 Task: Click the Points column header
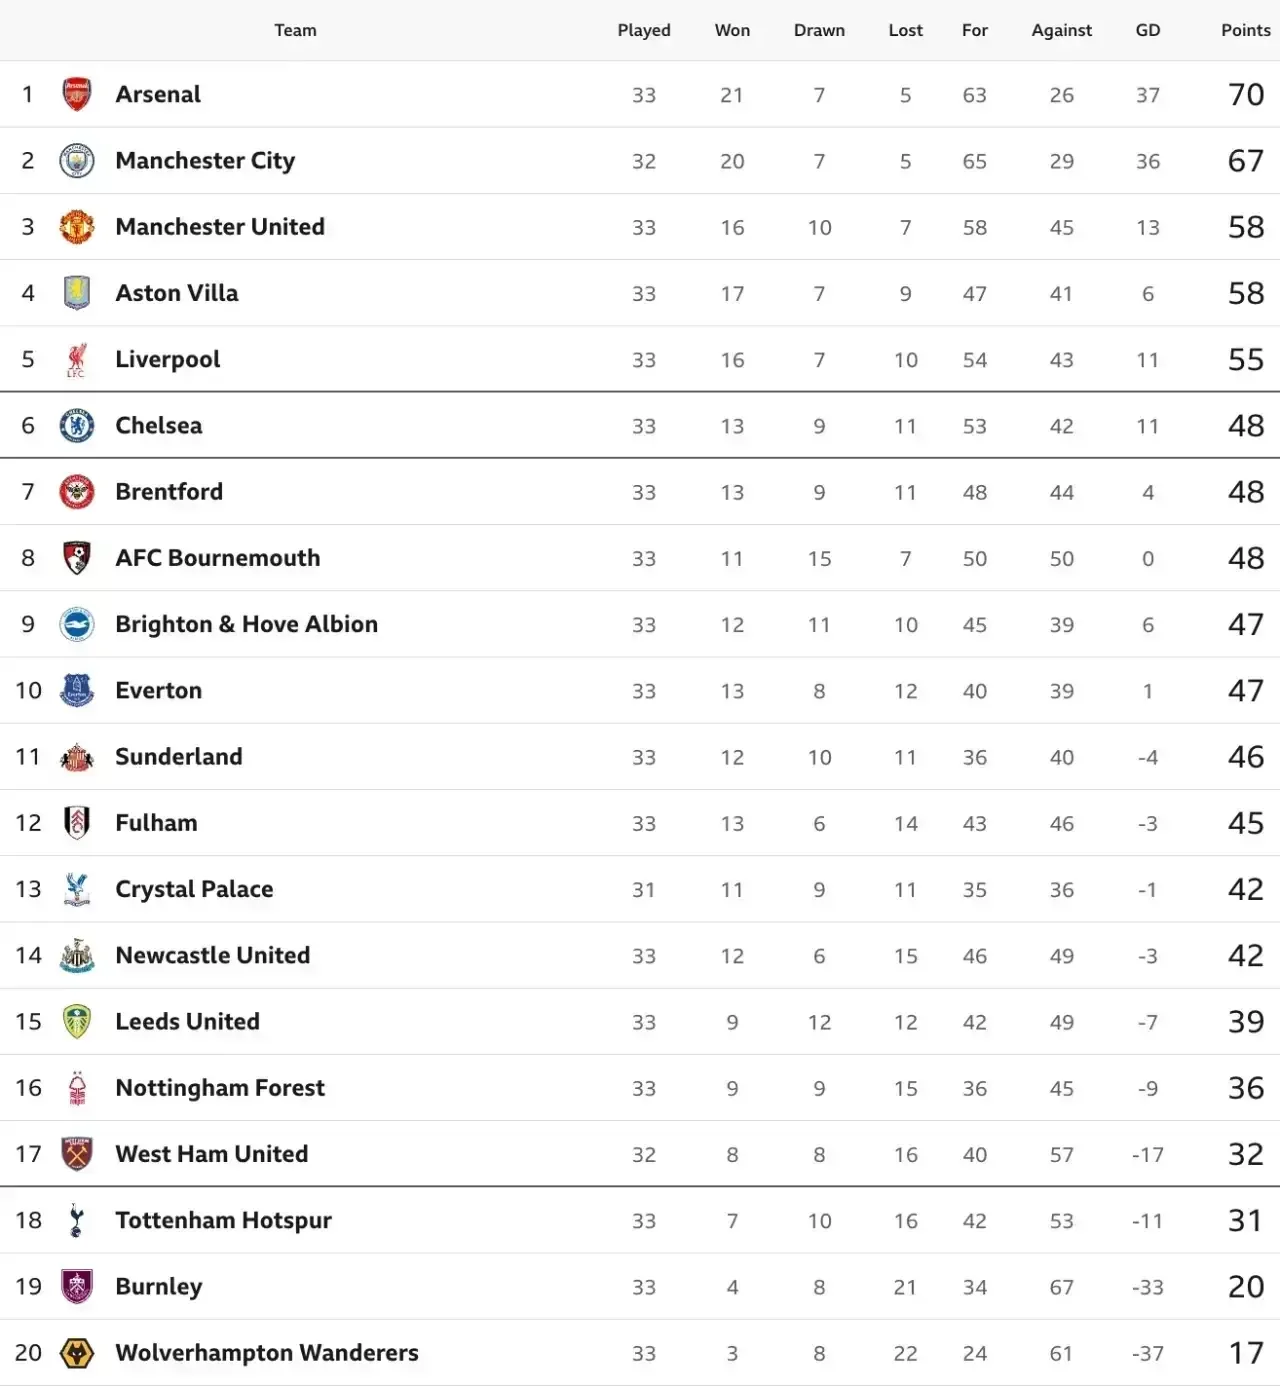coord(1245,30)
